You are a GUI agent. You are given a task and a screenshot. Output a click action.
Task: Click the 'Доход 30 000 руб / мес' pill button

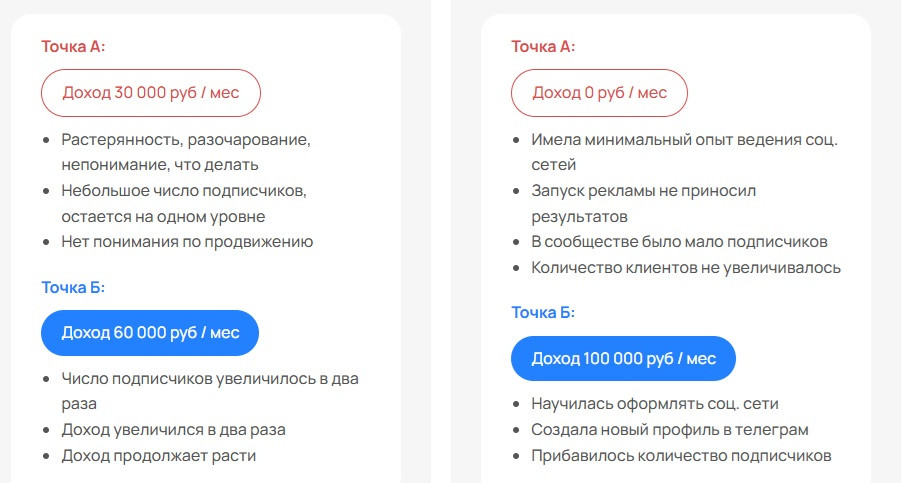point(151,93)
